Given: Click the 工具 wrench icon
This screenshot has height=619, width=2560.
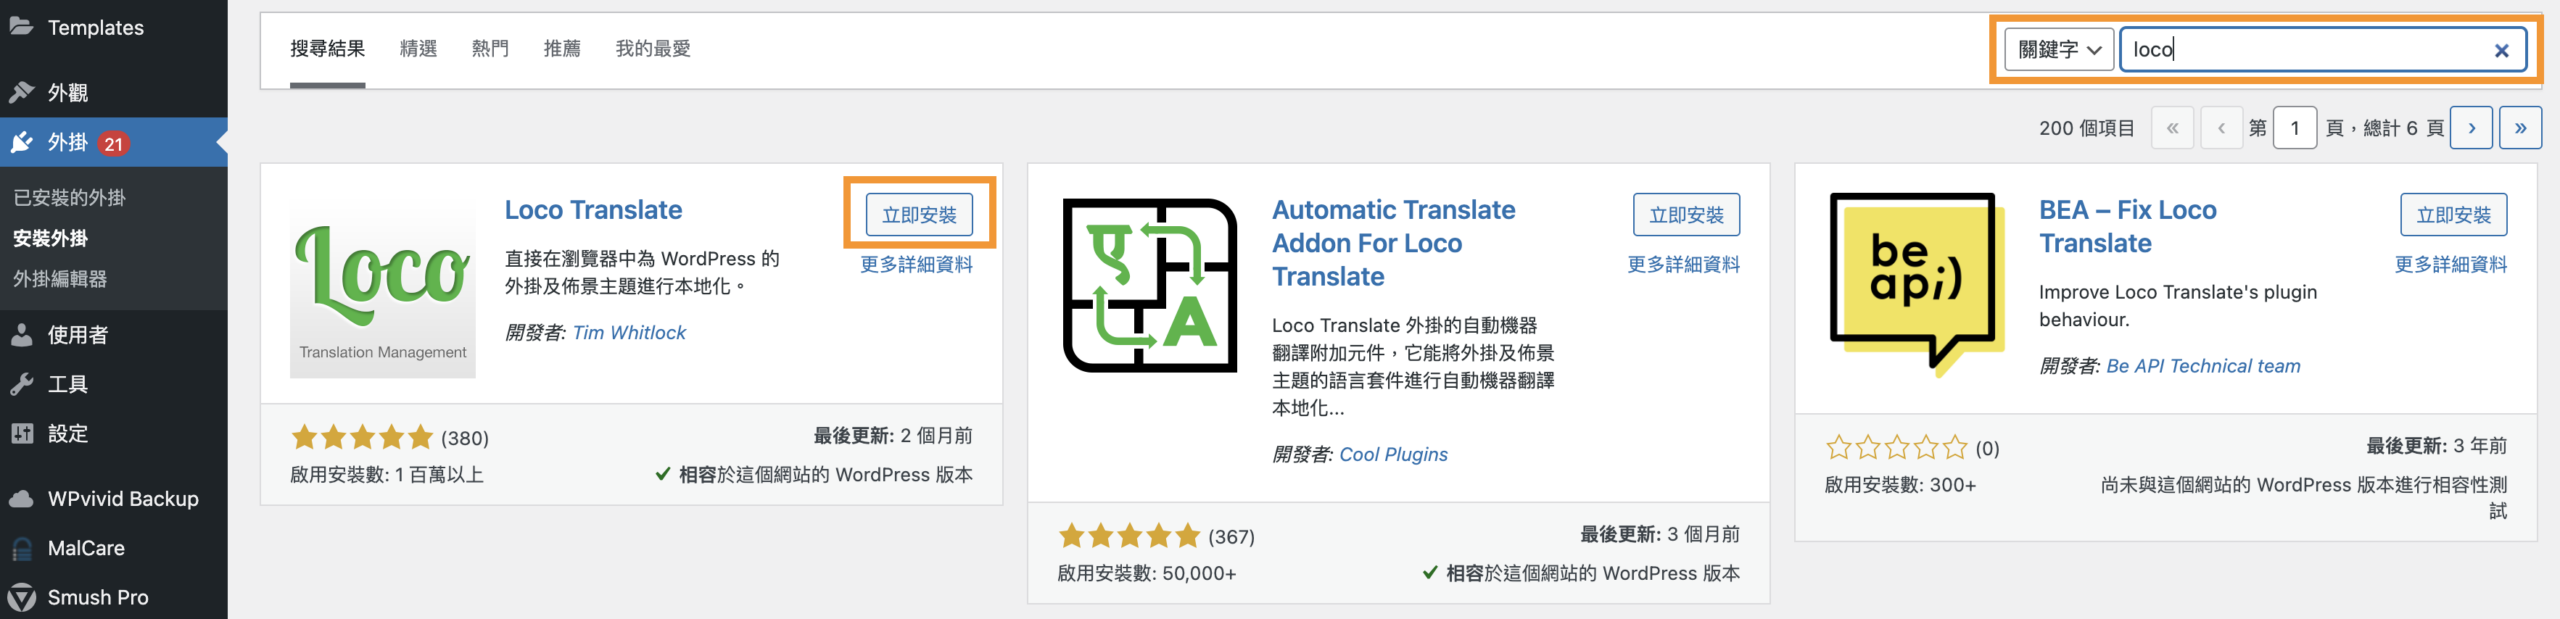Looking at the screenshot, I should click(x=21, y=384).
